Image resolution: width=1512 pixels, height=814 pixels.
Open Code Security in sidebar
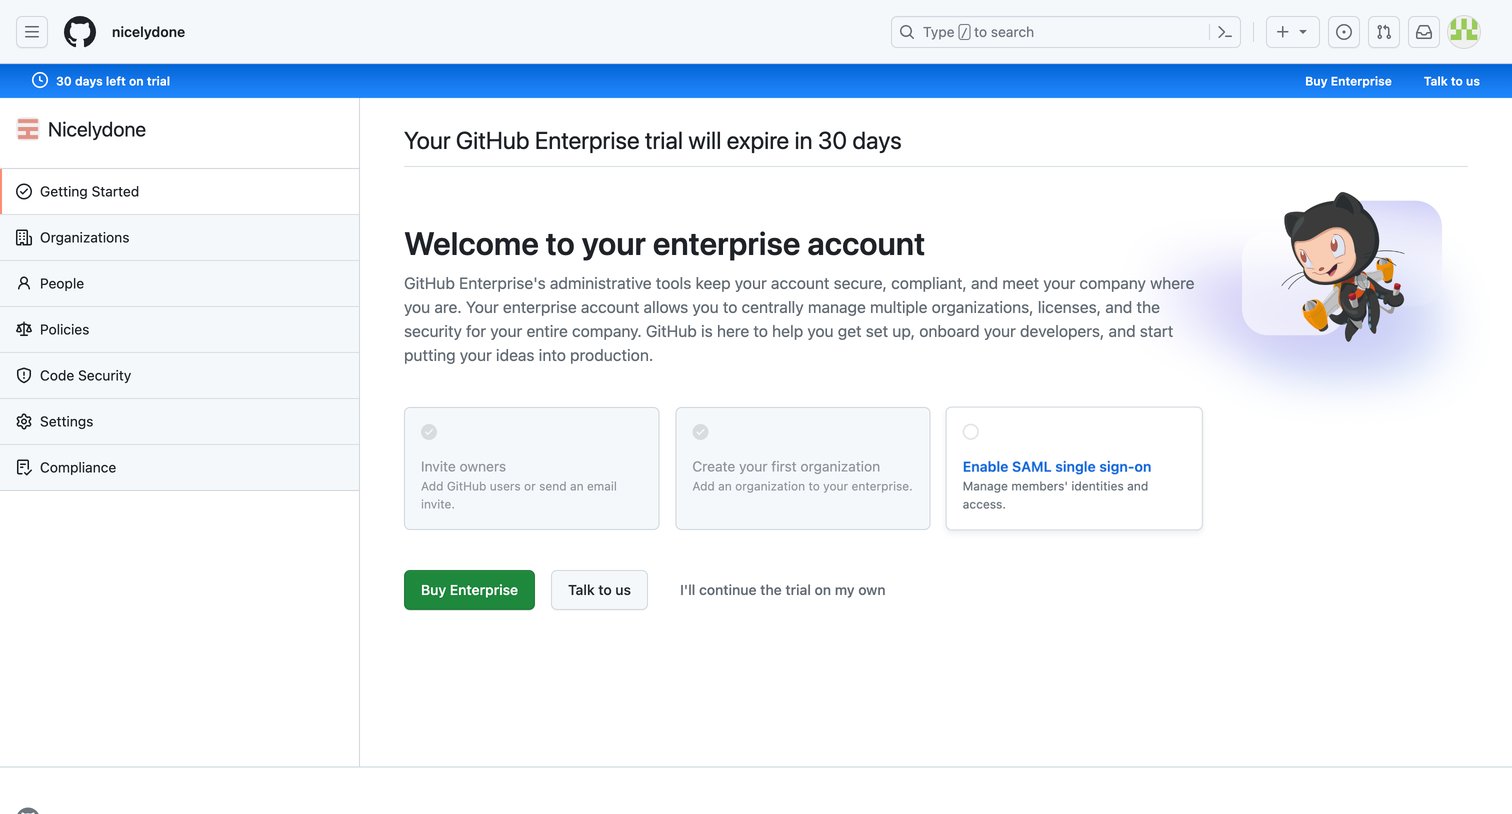point(180,375)
